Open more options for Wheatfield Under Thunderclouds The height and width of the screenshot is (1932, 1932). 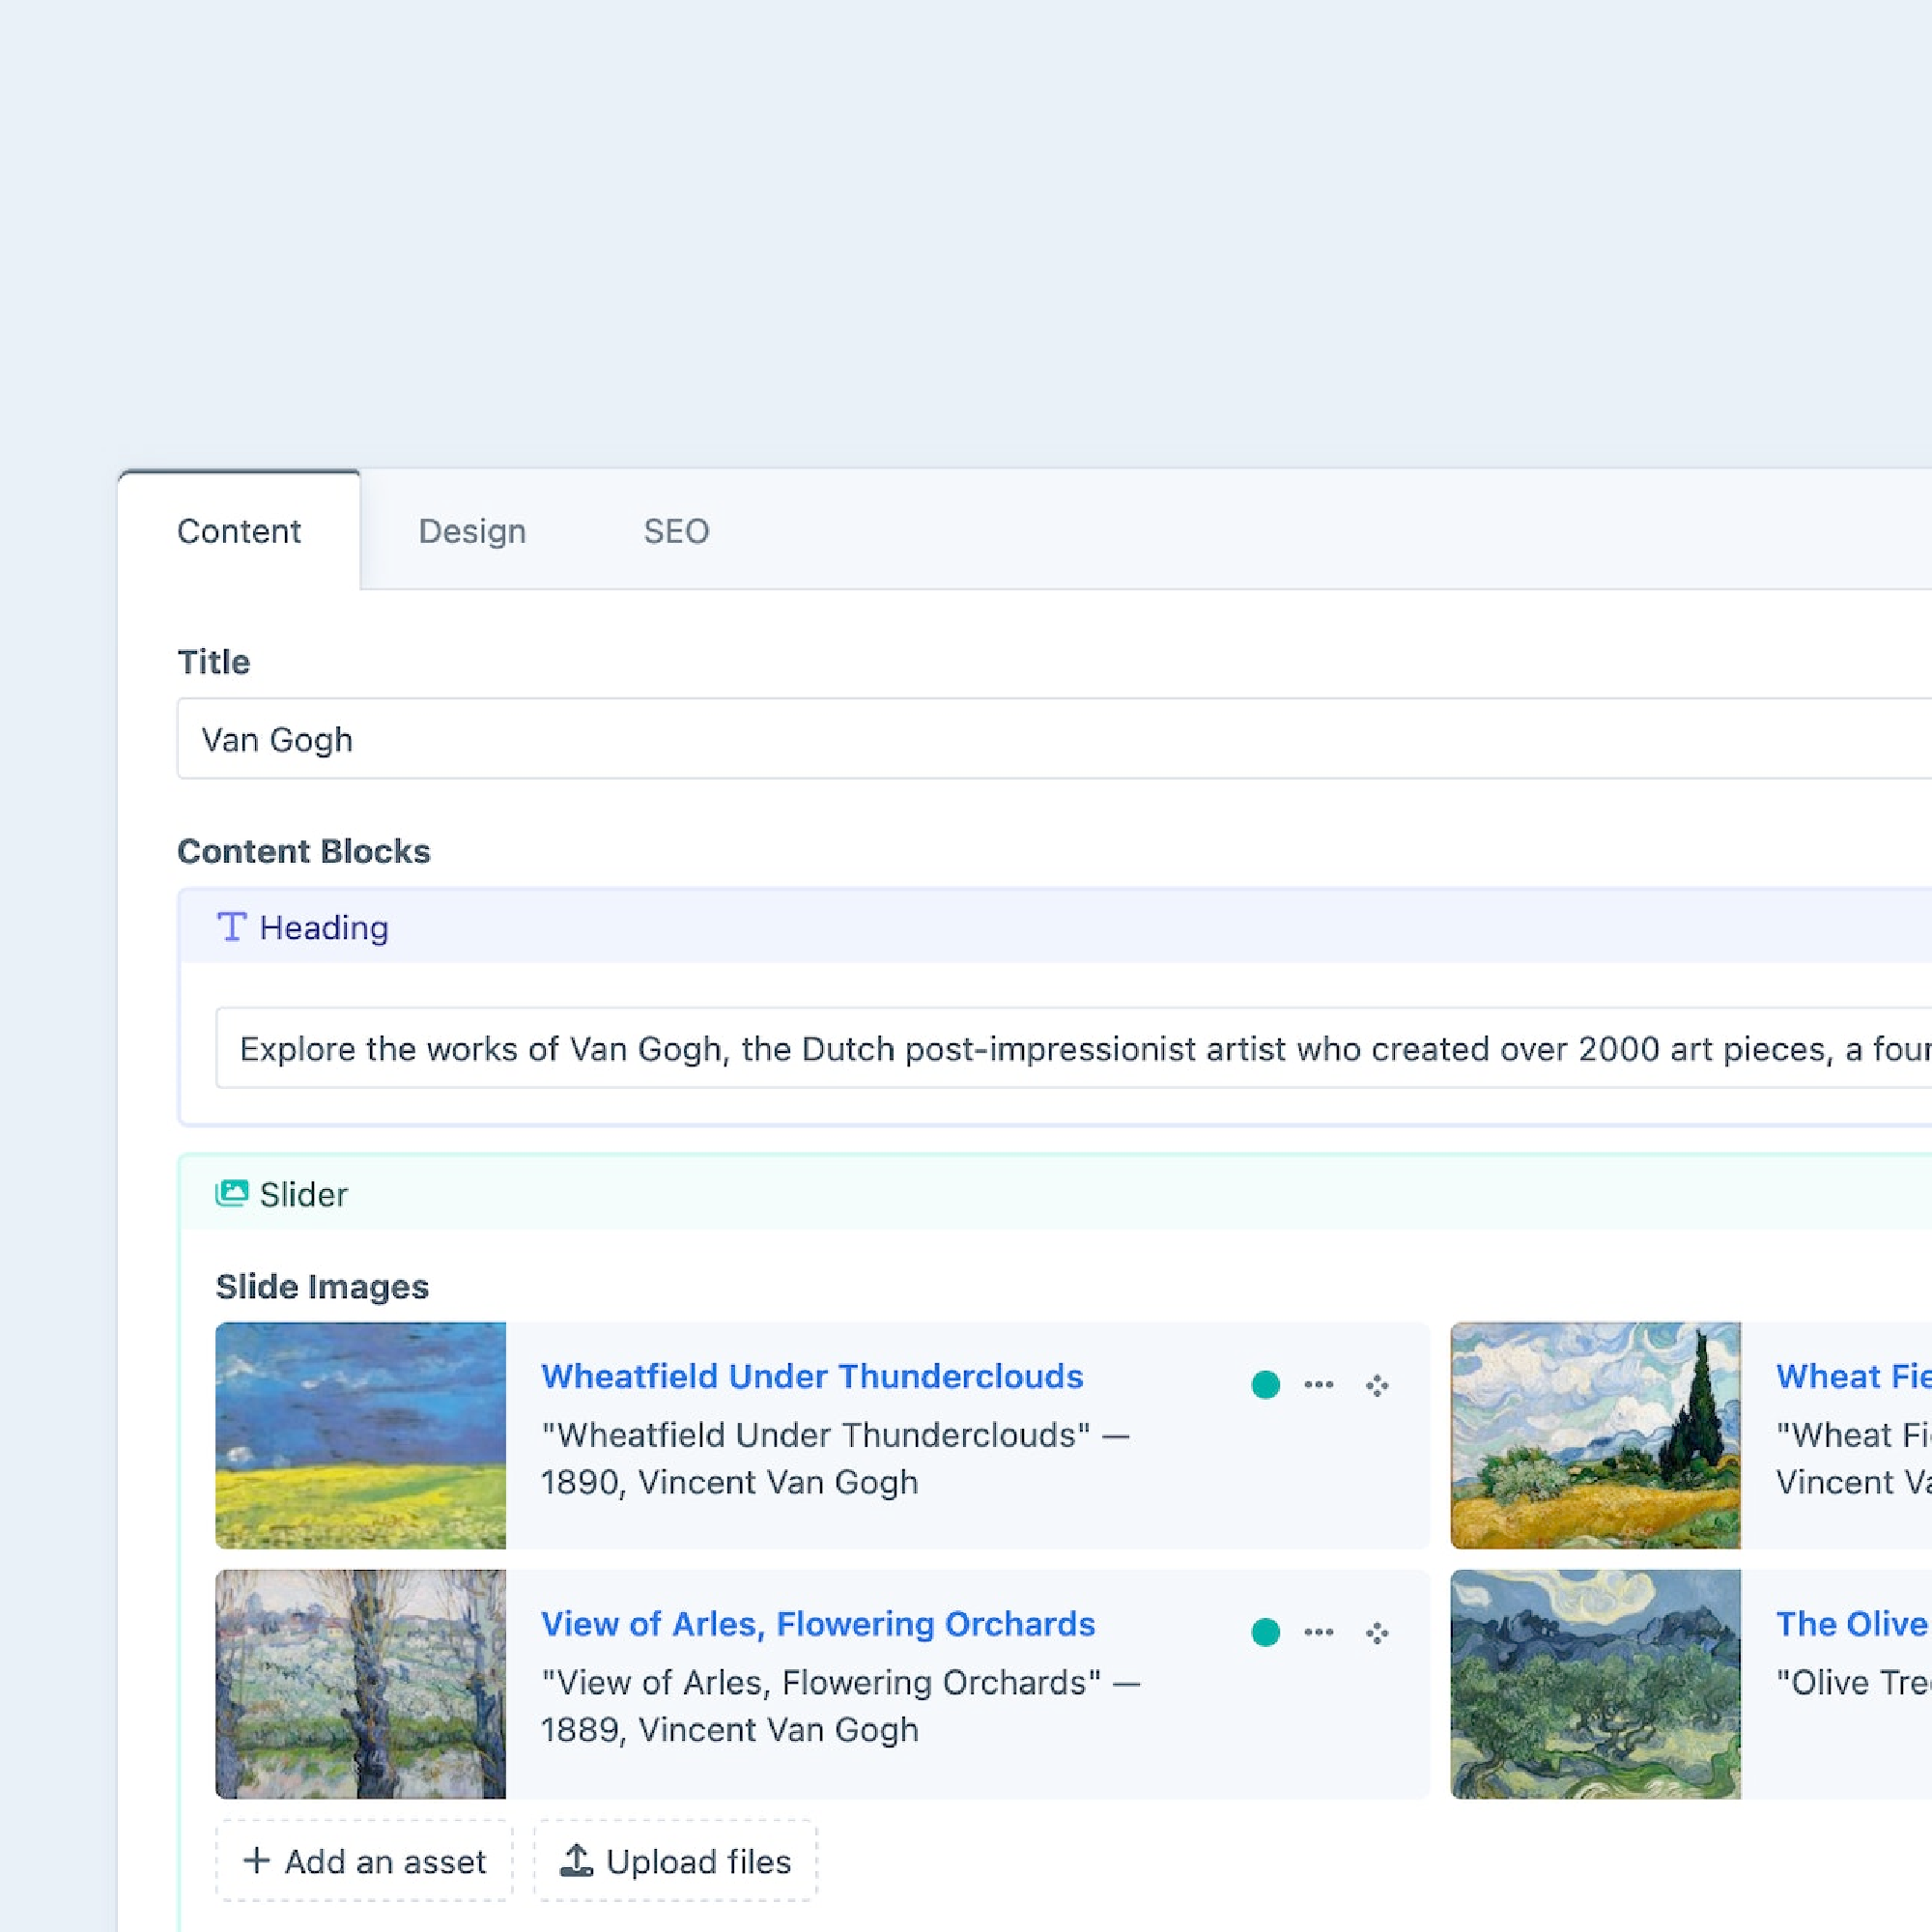coord(1319,1385)
